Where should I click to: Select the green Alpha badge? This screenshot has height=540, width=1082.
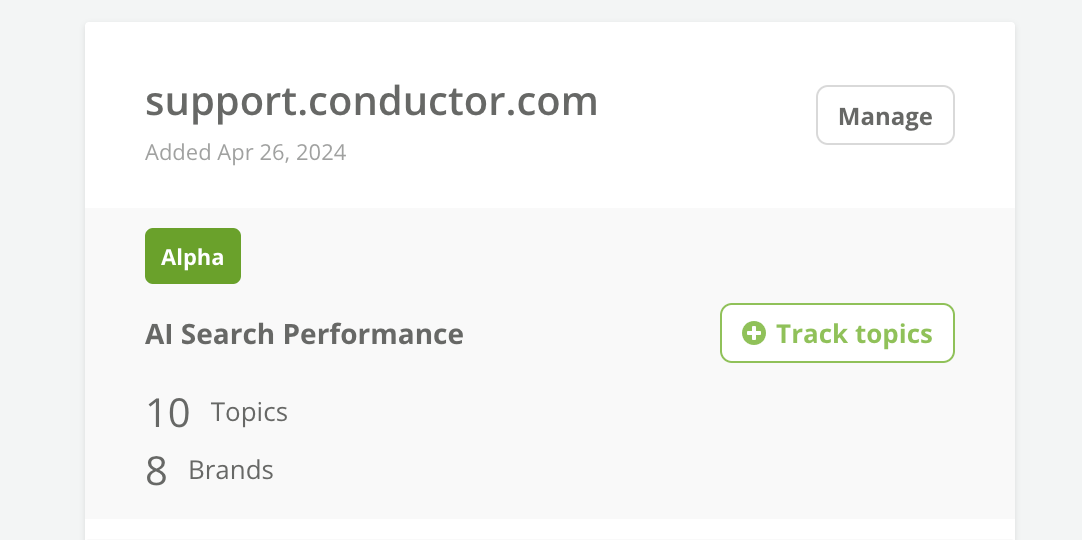[193, 256]
